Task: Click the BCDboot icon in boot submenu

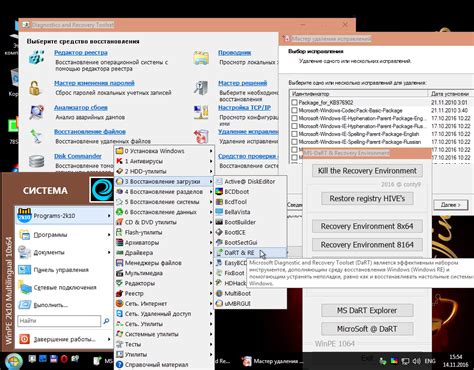Action: pos(219,192)
